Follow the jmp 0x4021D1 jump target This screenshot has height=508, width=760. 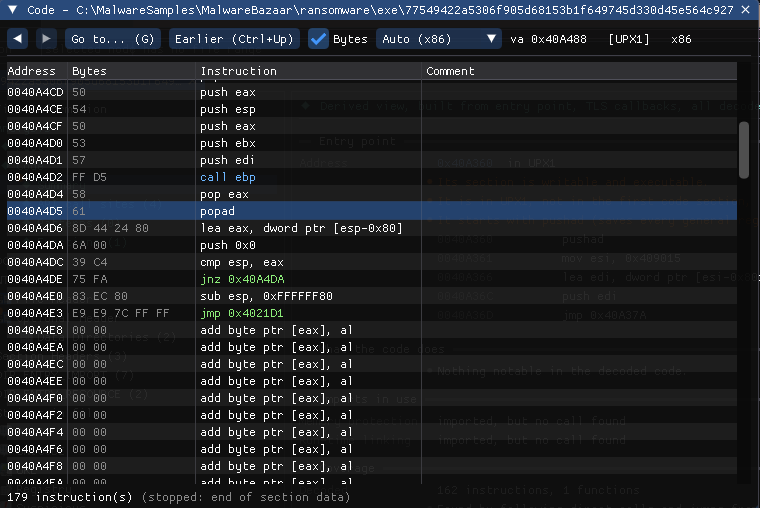[242, 313]
